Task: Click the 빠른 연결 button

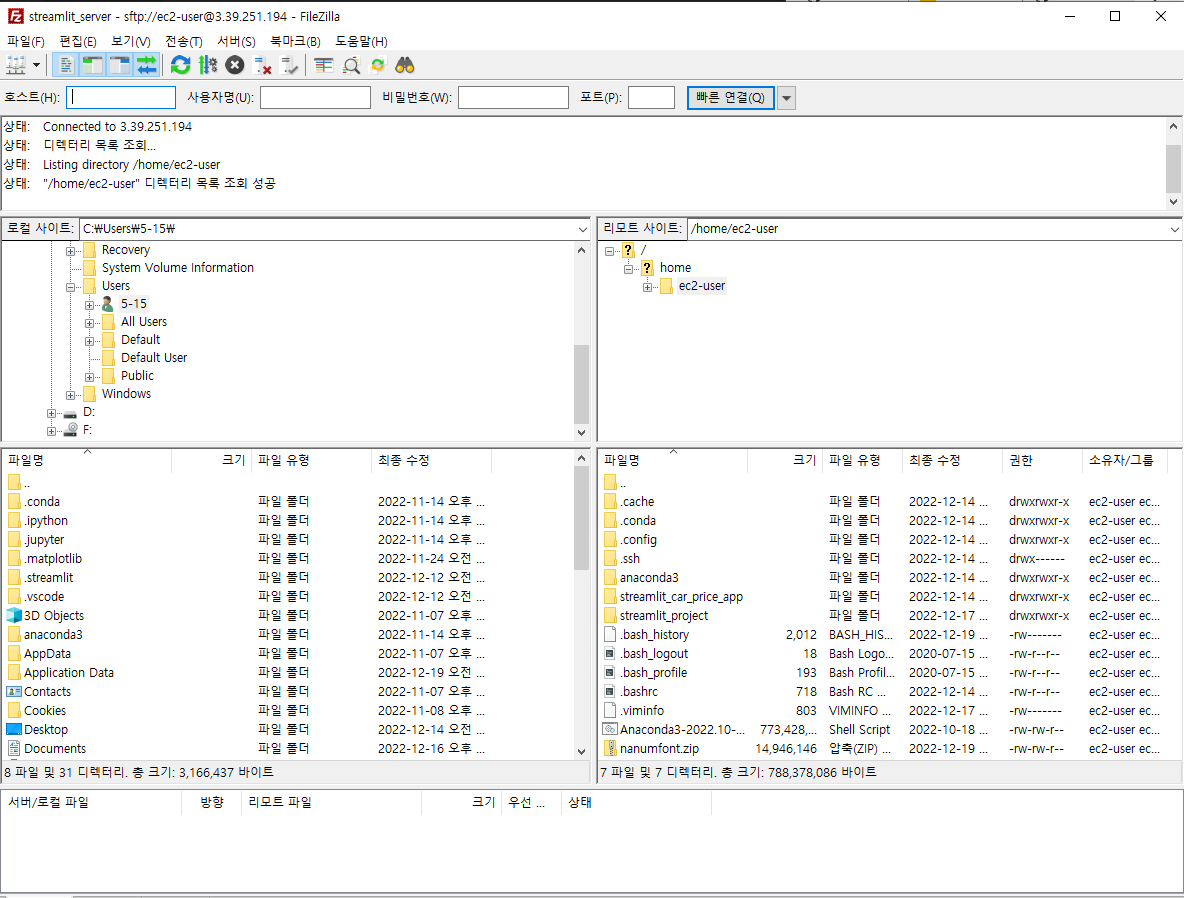Action: [x=730, y=97]
